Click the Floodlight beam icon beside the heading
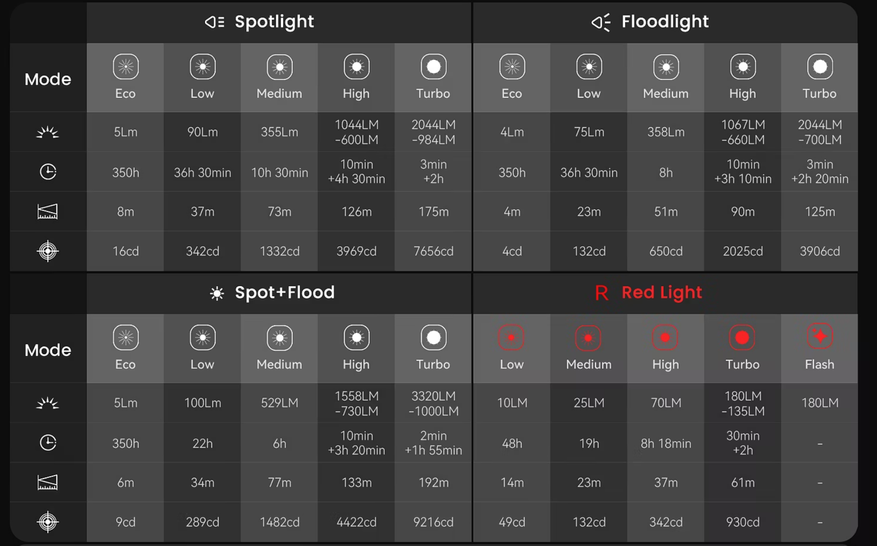Image resolution: width=877 pixels, height=546 pixels. [601, 22]
